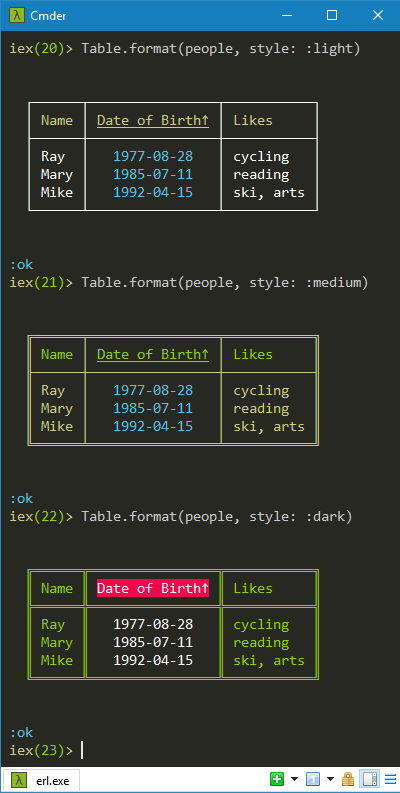
Task: Click 'Likes' header in light table
Action: [x=253, y=120]
